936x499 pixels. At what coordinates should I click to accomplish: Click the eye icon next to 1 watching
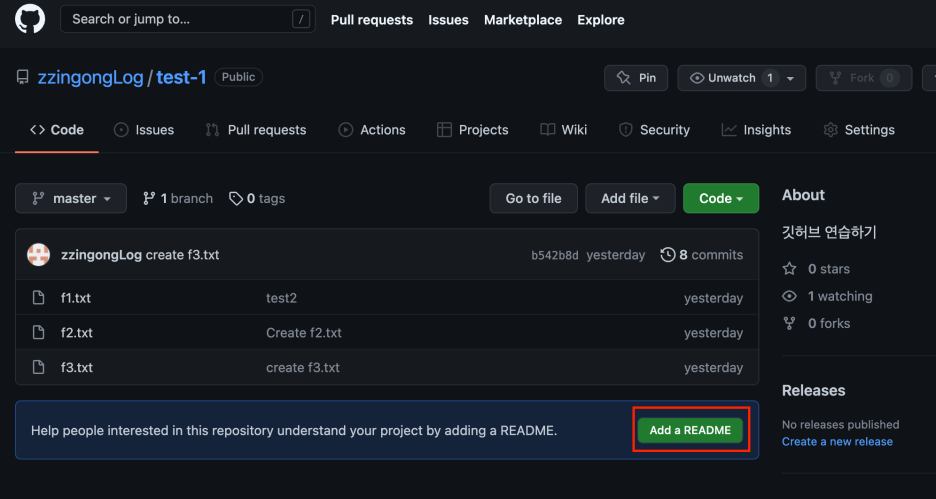pyautogui.click(x=789, y=296)
